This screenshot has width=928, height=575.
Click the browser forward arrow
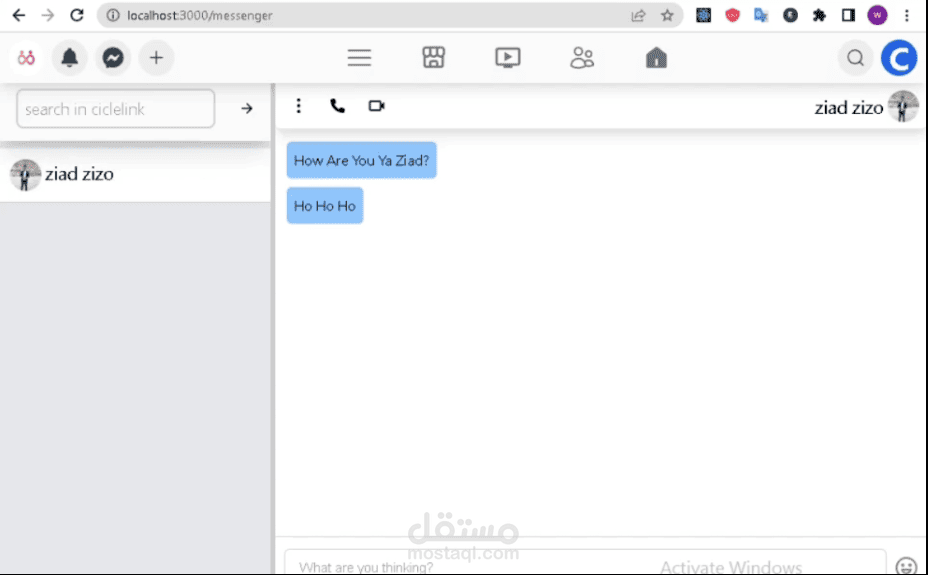coord(48,15)
